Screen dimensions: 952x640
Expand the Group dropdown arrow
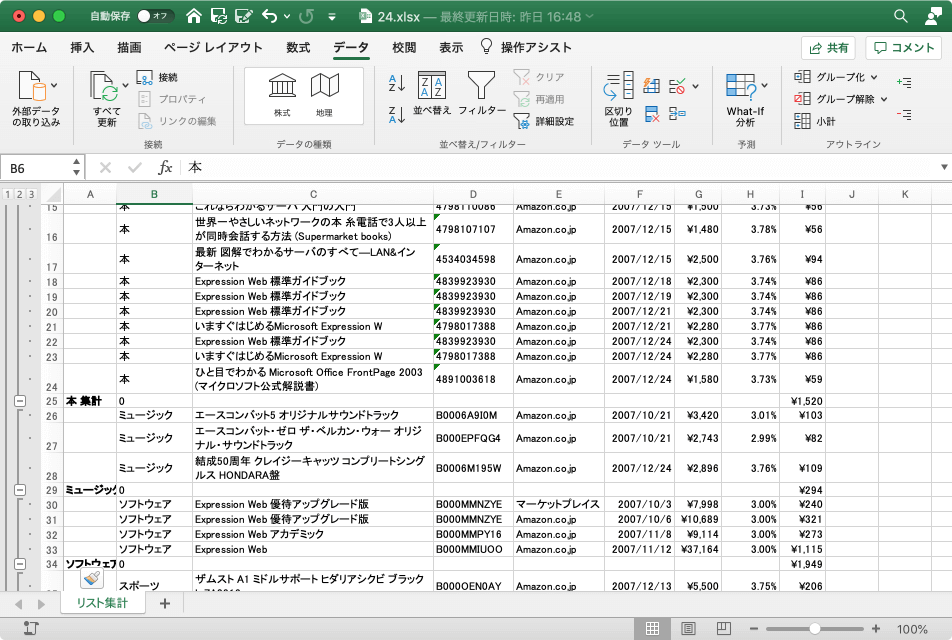[873, 77]
